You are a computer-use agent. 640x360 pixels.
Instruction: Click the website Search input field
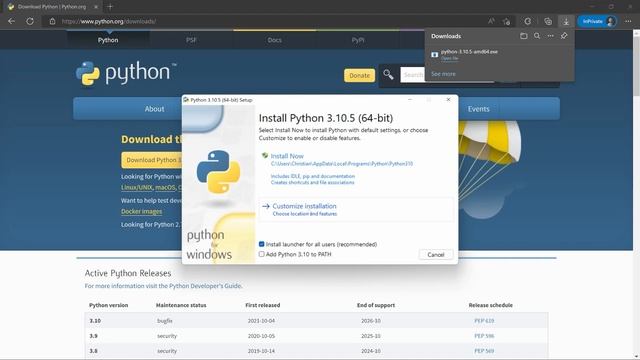click(413, 75)
